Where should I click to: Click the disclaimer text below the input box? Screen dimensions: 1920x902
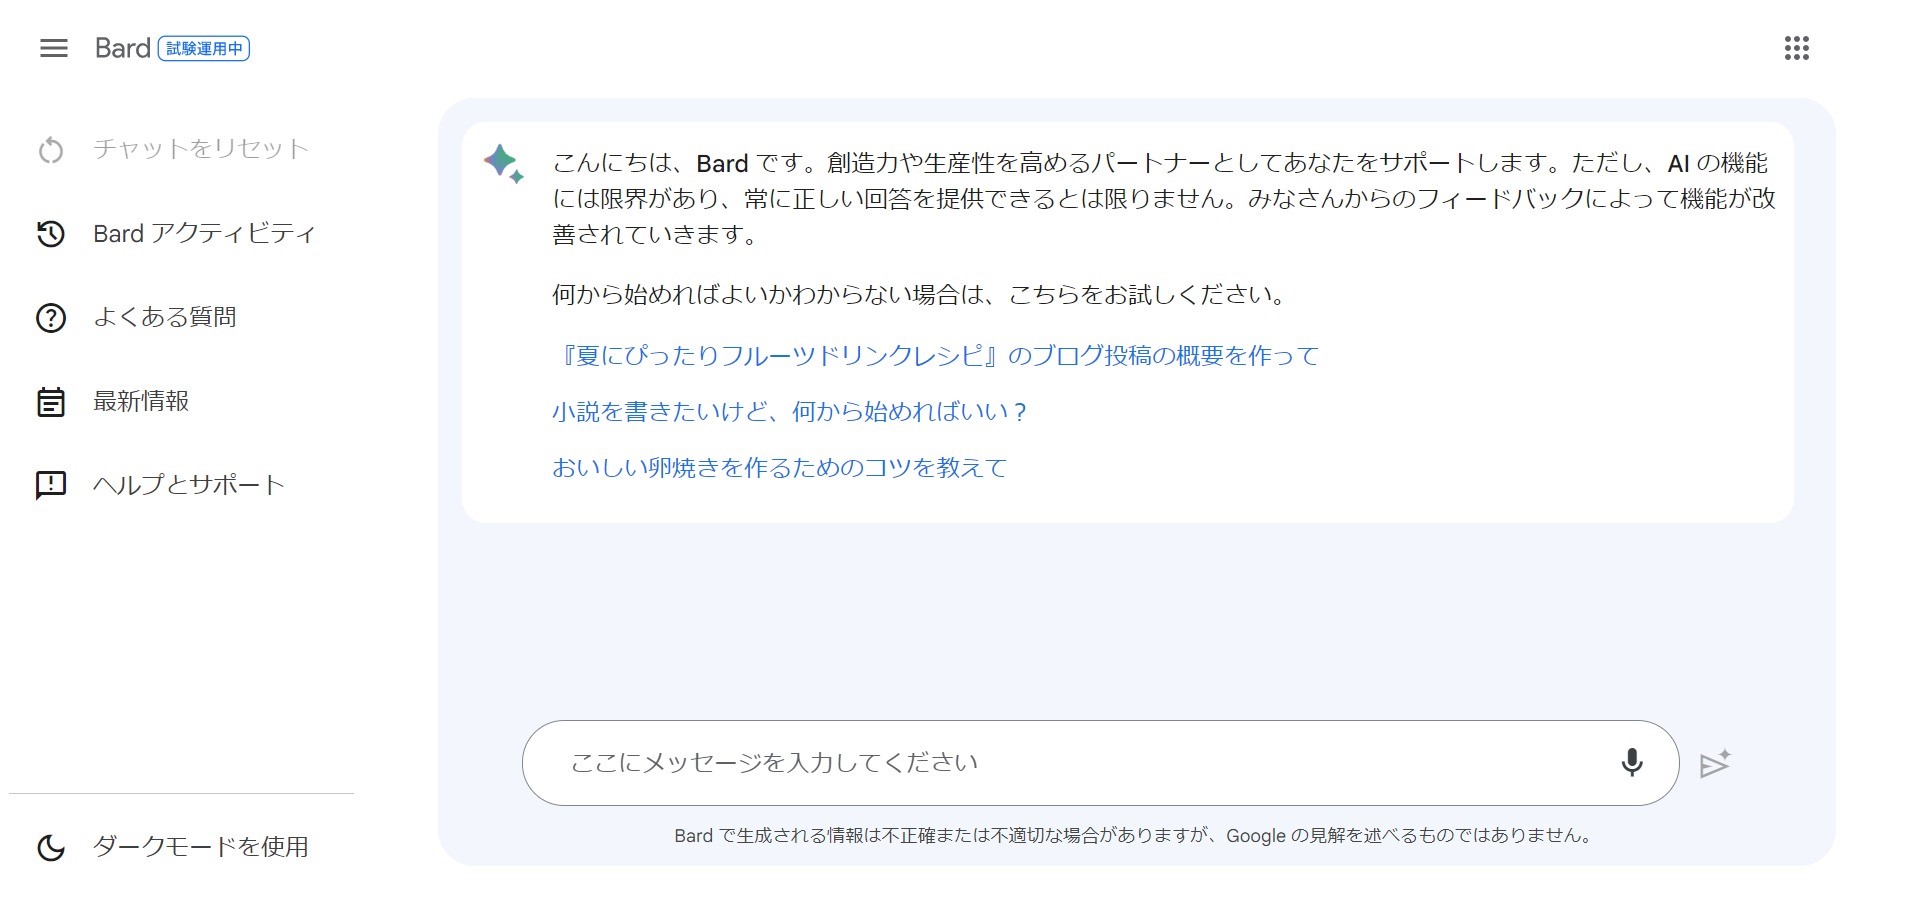(1132, 836)
